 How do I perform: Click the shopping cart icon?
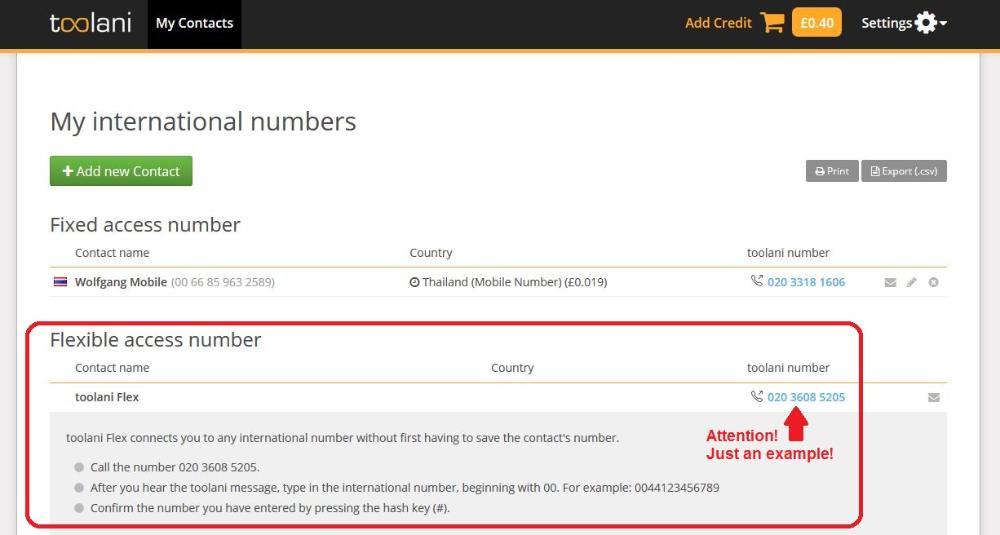[772, 22]
